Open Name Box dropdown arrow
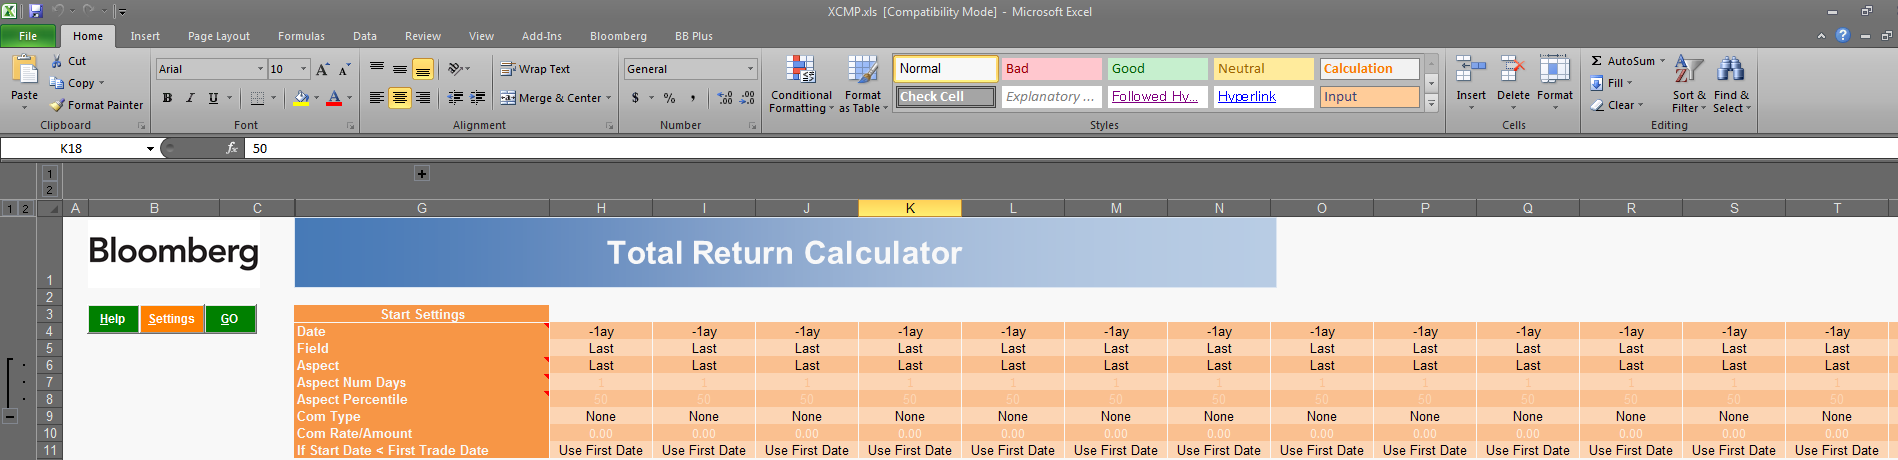The height and width of the screenshot is (460, 1898). [151, 148]
